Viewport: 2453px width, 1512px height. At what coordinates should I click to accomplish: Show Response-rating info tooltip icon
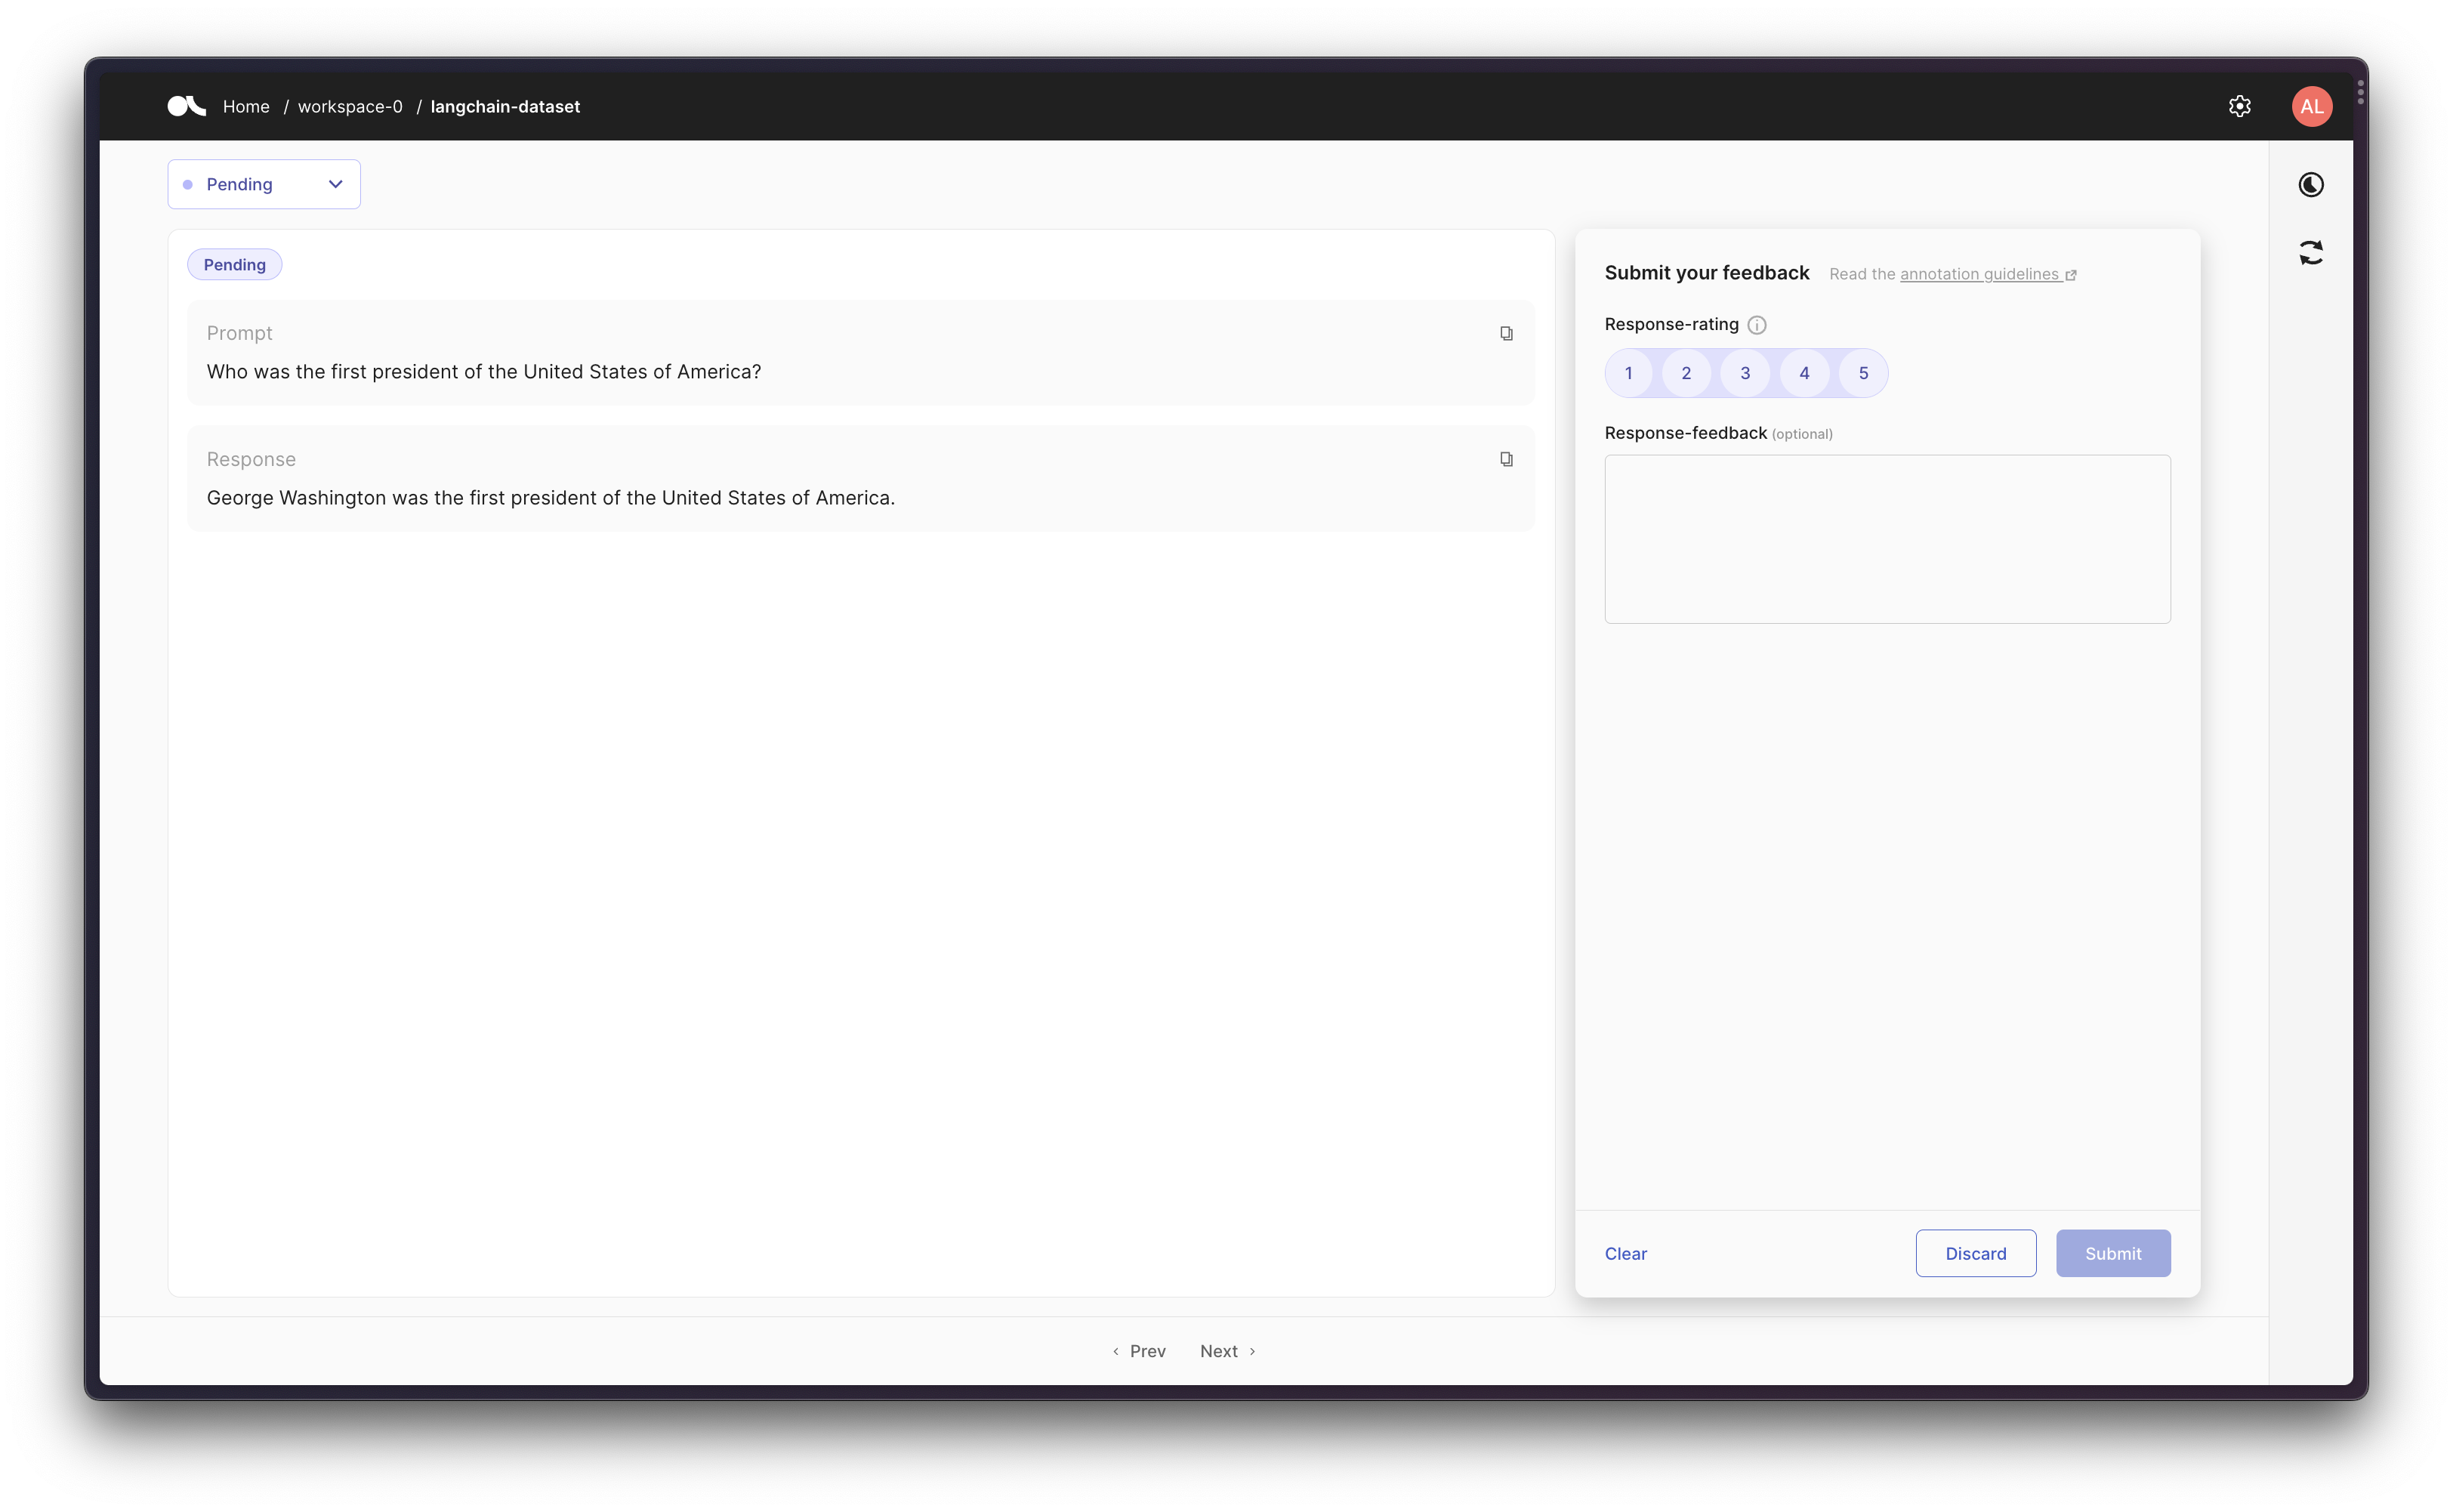point(1756,325)
